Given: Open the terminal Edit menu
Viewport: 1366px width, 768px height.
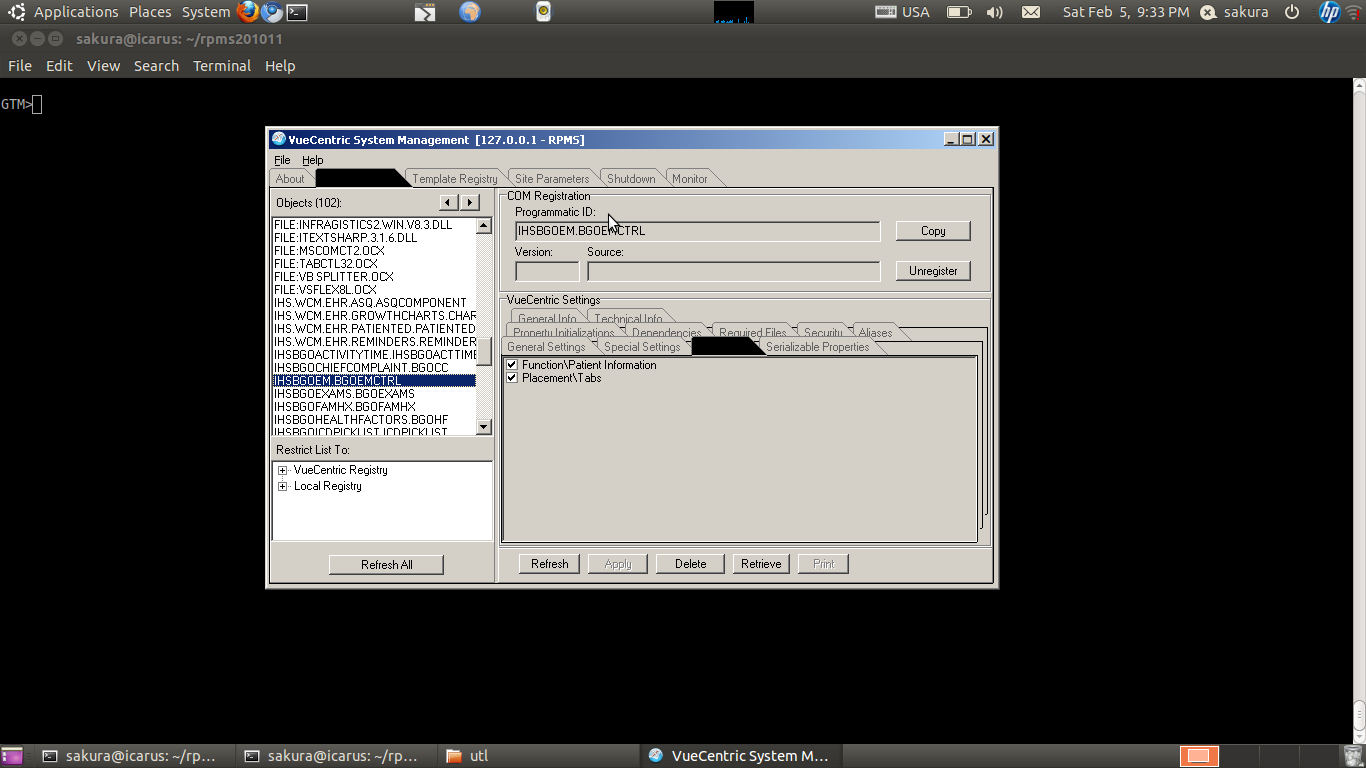Looking at the screenshot, I should click(59, 66).
